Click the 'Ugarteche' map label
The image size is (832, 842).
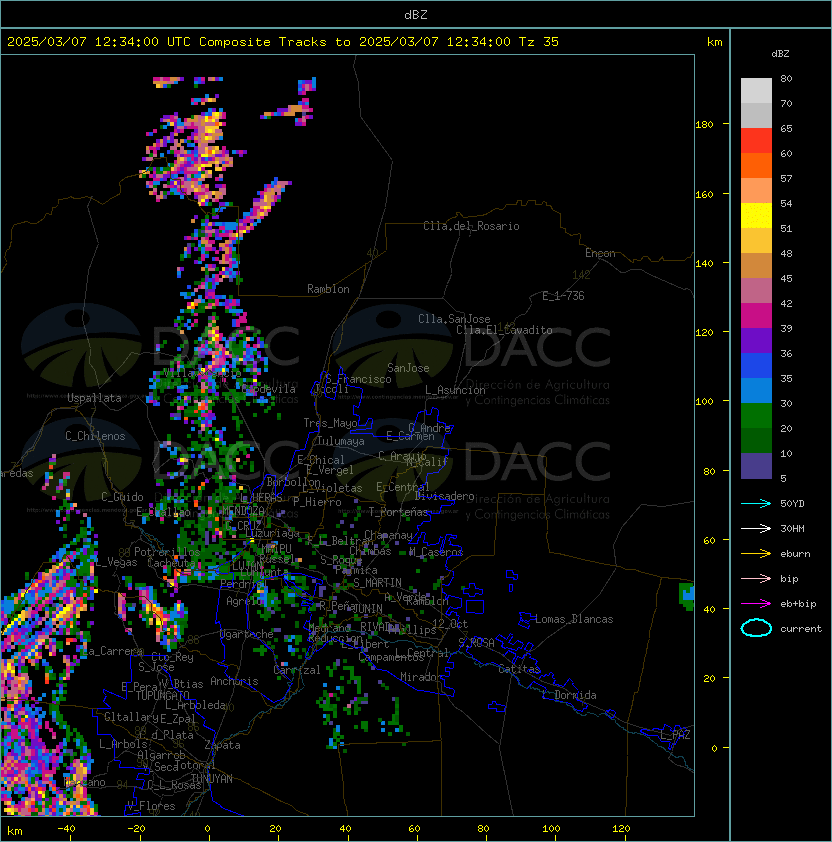[x=247, y=634]
